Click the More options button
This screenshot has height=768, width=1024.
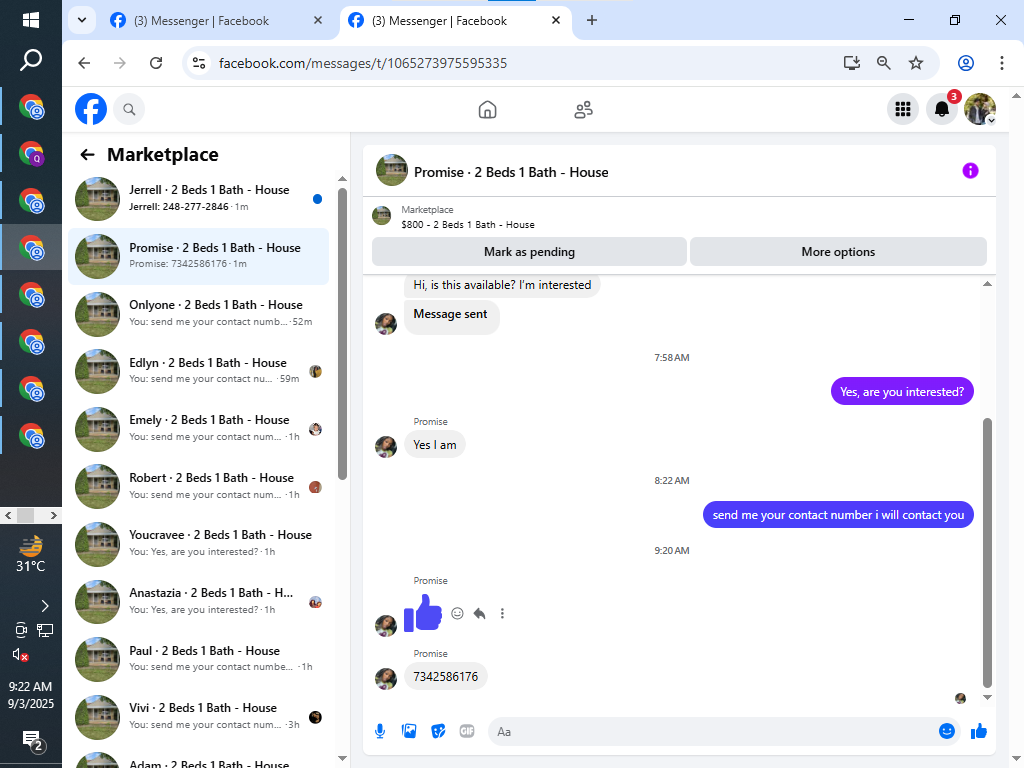click(838, 251)
